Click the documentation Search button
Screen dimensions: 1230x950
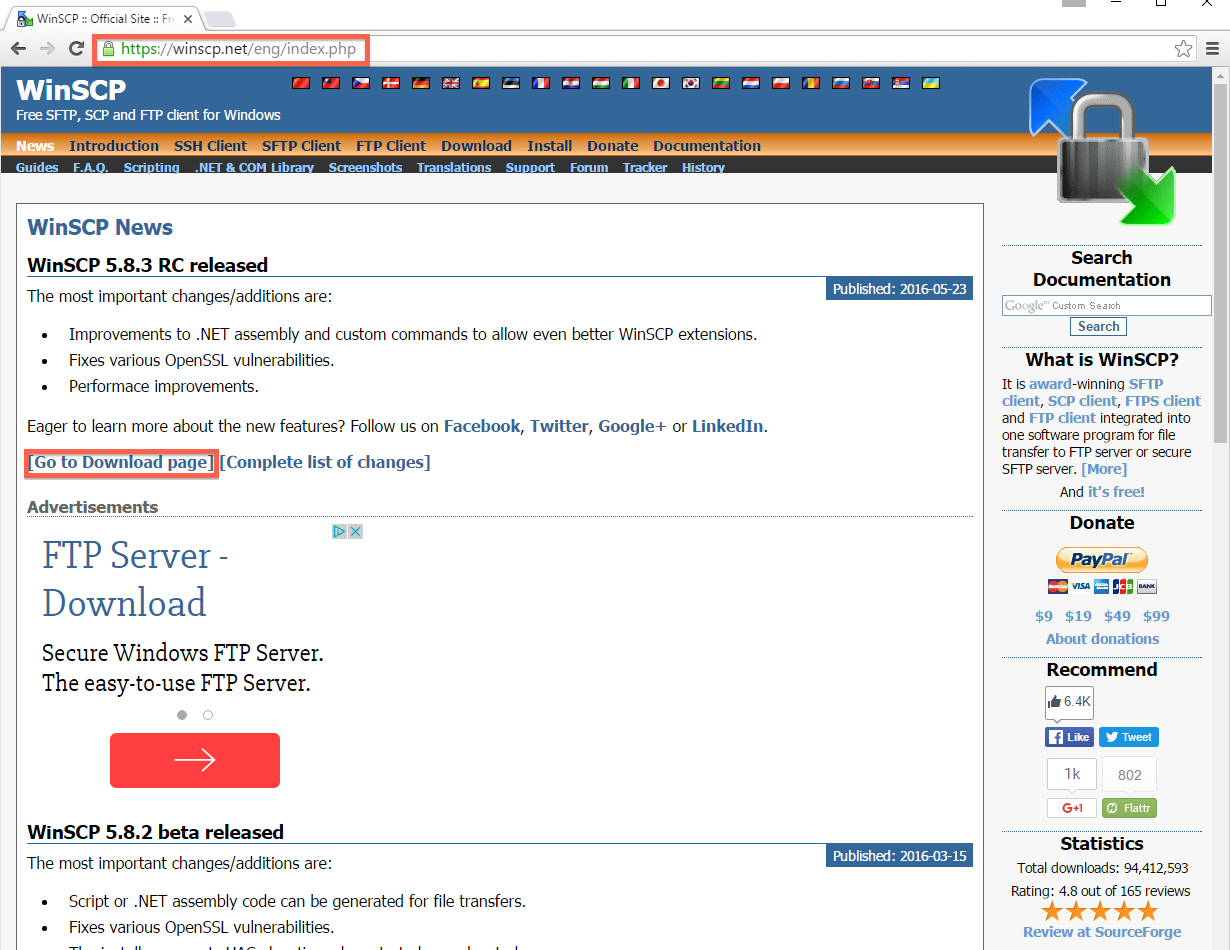click(1098, 326)
